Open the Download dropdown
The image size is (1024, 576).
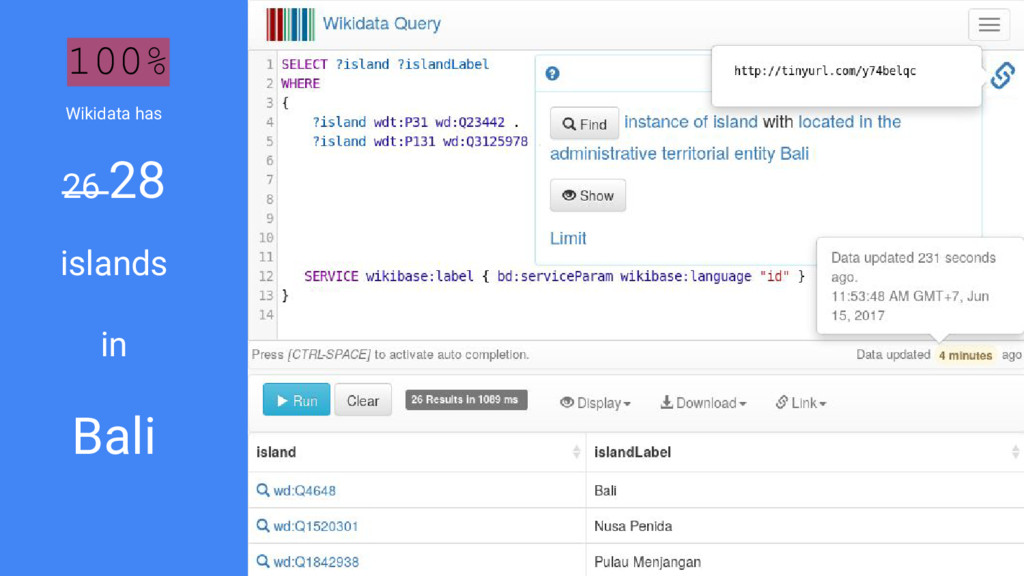click(703, 403)
